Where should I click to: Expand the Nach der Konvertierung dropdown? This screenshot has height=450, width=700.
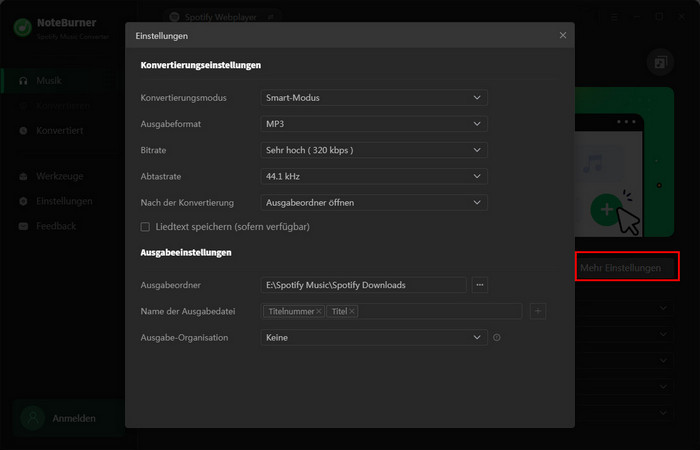click(x=373, y=202)
